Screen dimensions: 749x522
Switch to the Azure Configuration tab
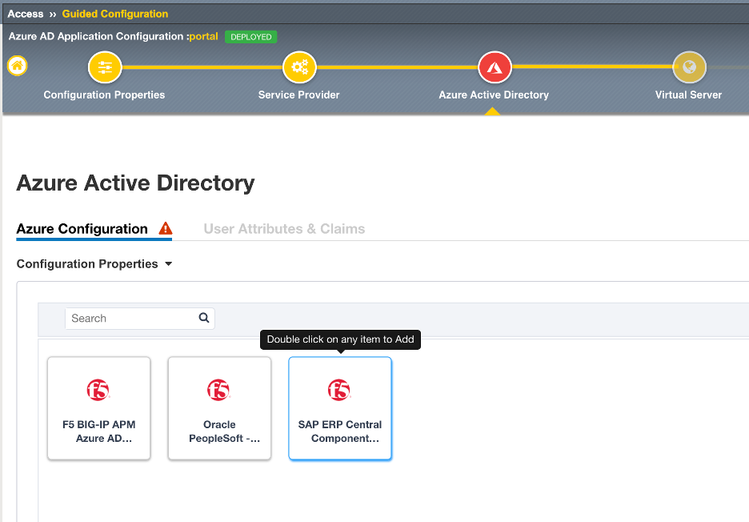click(x=82, y=229)
